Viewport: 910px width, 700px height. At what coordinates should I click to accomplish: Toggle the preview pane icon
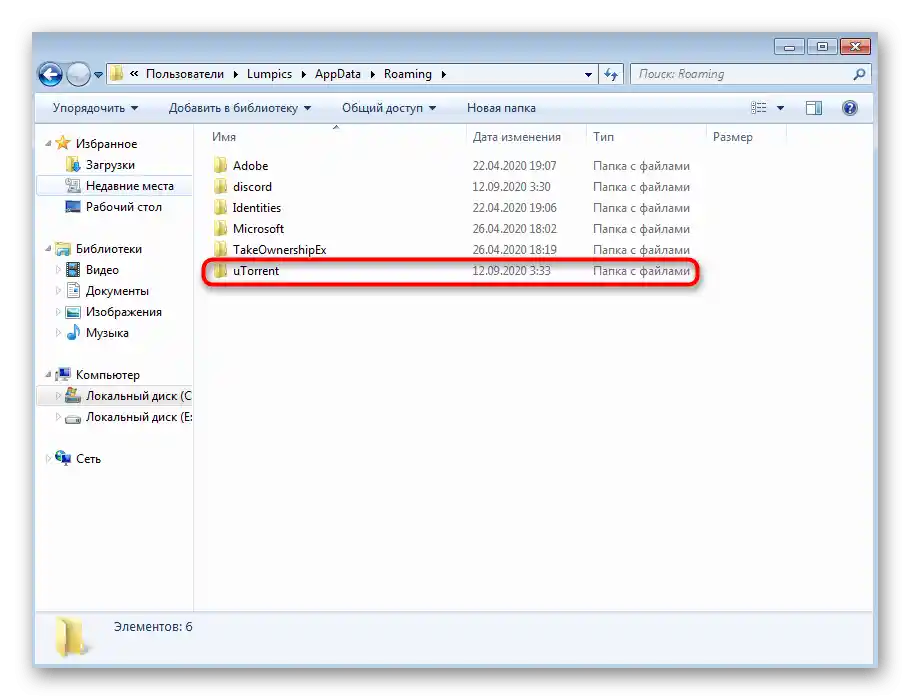(x=814, y=108)
